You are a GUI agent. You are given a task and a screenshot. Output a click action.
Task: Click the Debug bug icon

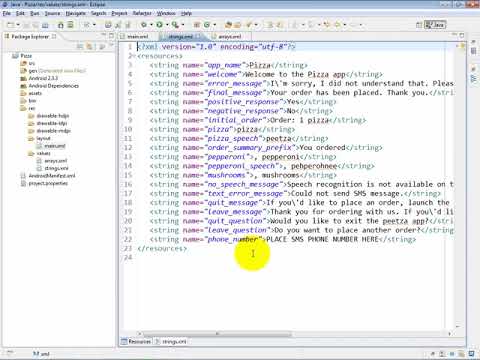[144, 25]
